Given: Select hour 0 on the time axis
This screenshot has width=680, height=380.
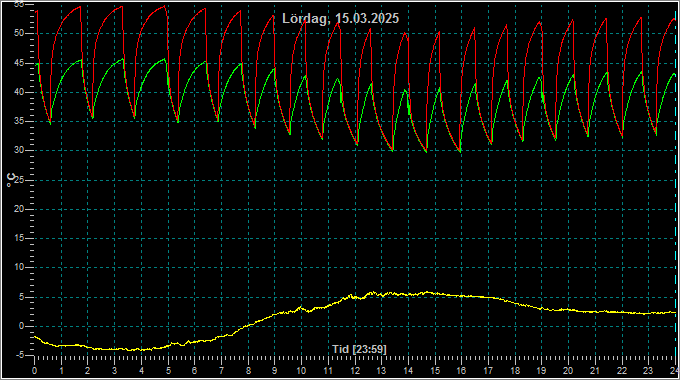Looking at the screenshot, I should 35,371.
